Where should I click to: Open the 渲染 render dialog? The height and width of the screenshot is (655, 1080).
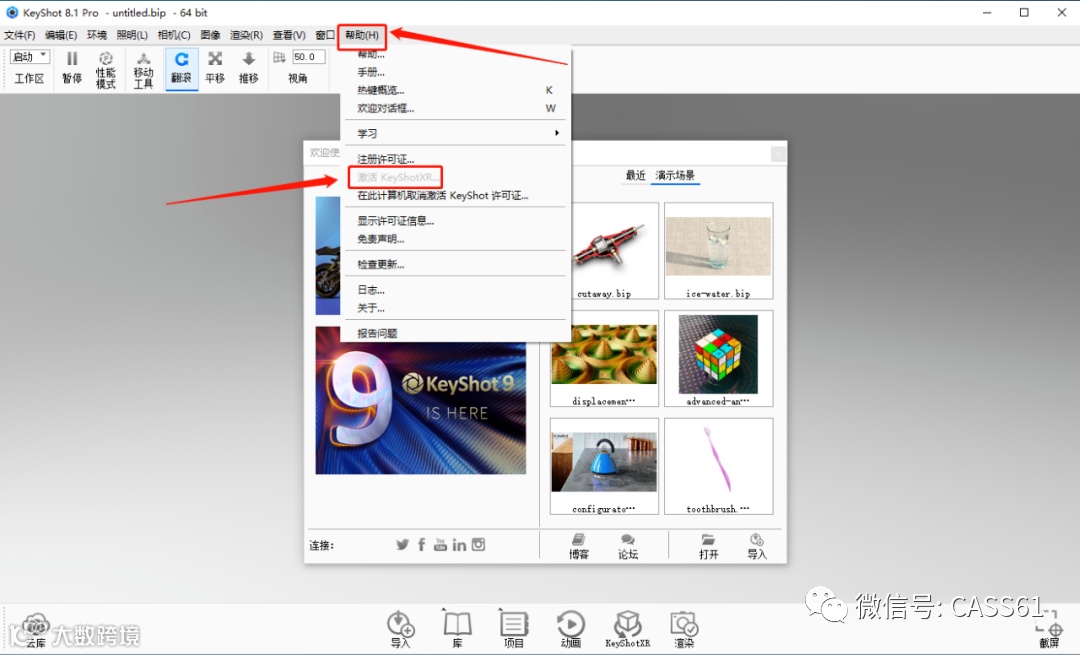click(x=684, y=630)
